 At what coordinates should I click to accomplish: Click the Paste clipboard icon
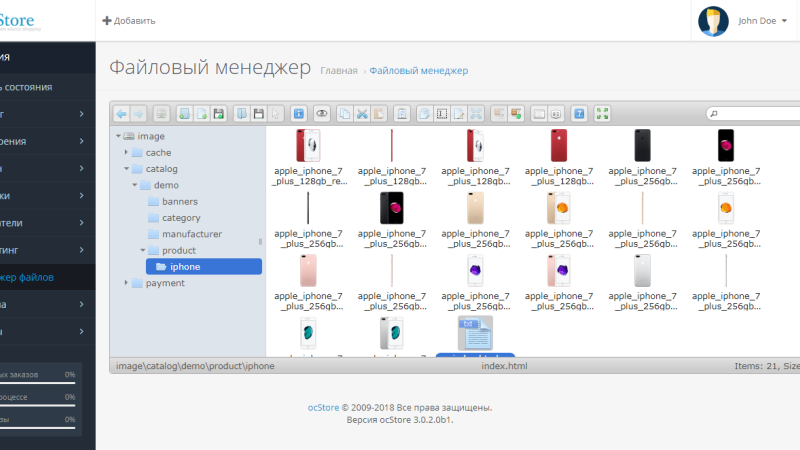379,114
